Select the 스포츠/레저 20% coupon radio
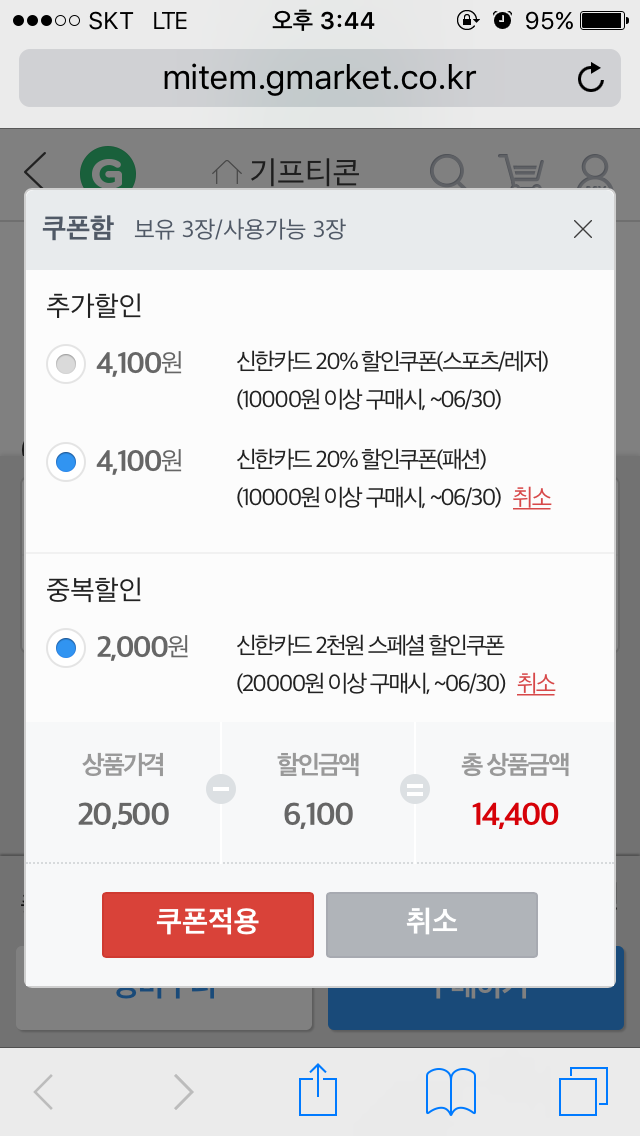The width and height of the screenshot is (640, 1136). [x=66, y=363]
